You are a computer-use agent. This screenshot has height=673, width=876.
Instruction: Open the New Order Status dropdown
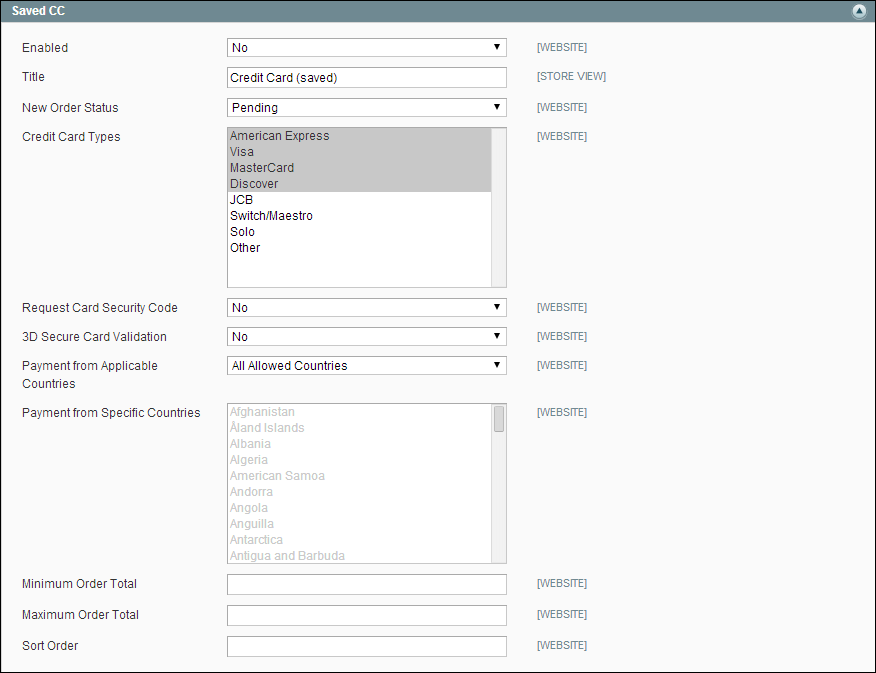point(366,107)
